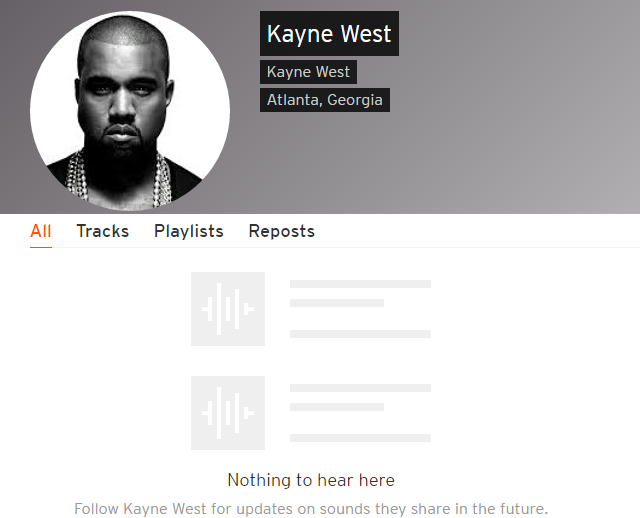
Task: Select the Atlanta, Georgia location label
Action: (x=325, y=100)
